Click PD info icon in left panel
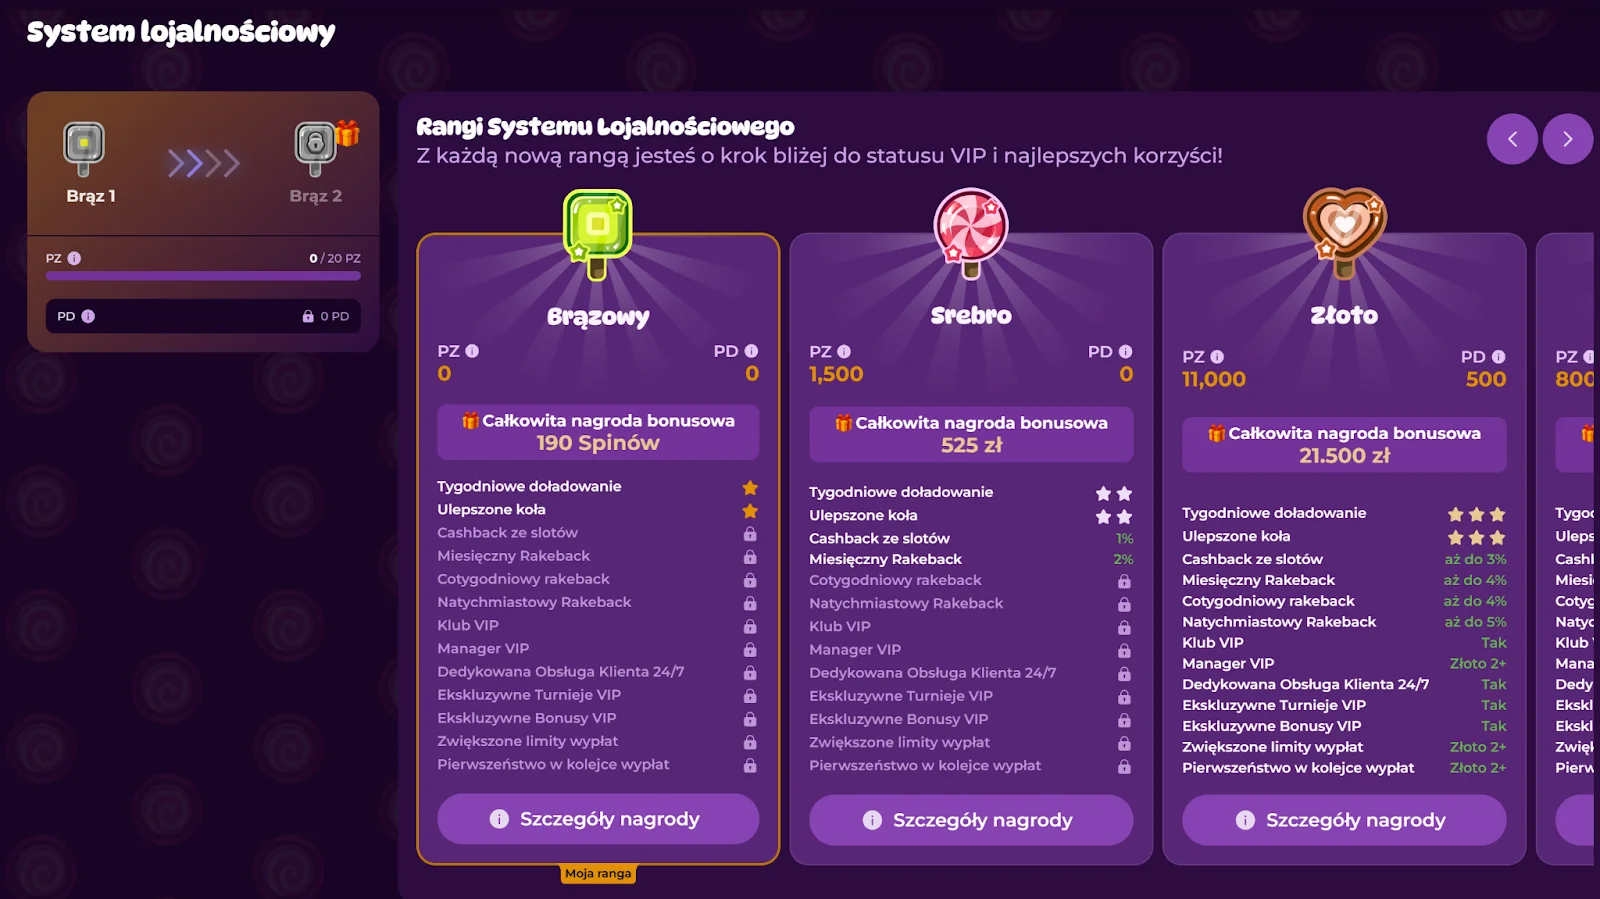The image size is (1600, 899). coord(88,316)
